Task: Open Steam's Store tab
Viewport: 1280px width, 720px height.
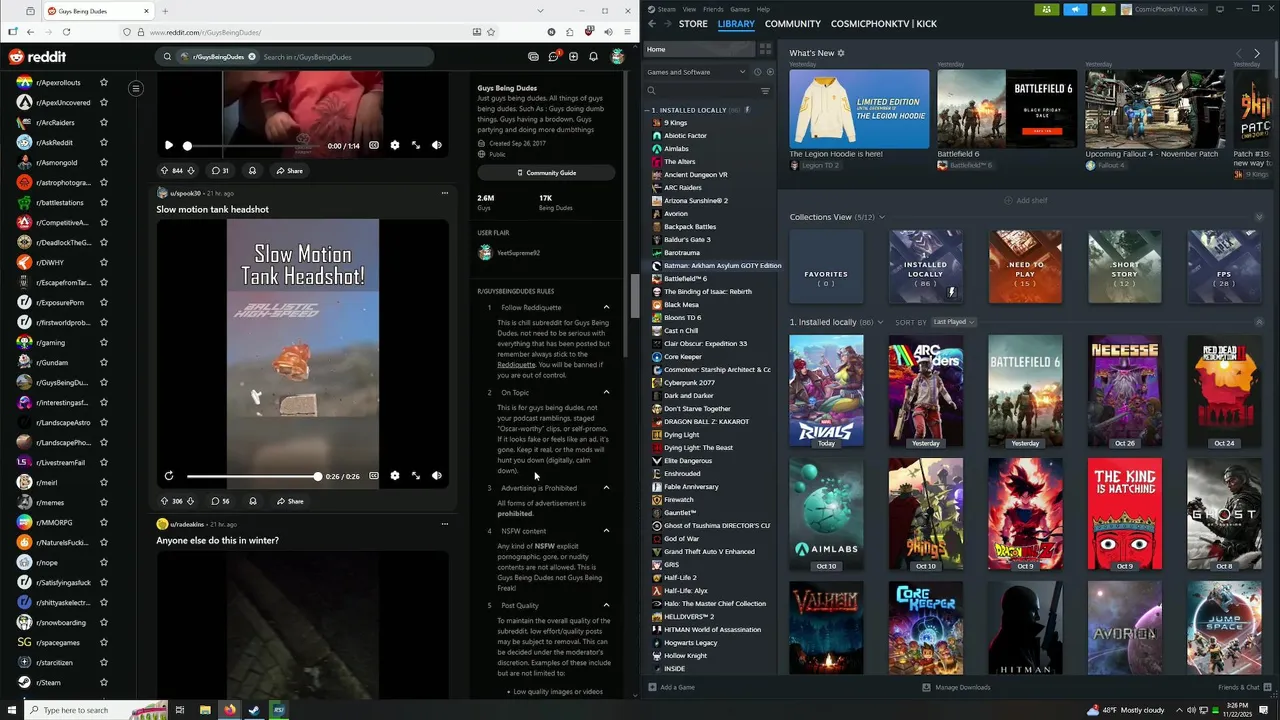Action: click(693, 24)
